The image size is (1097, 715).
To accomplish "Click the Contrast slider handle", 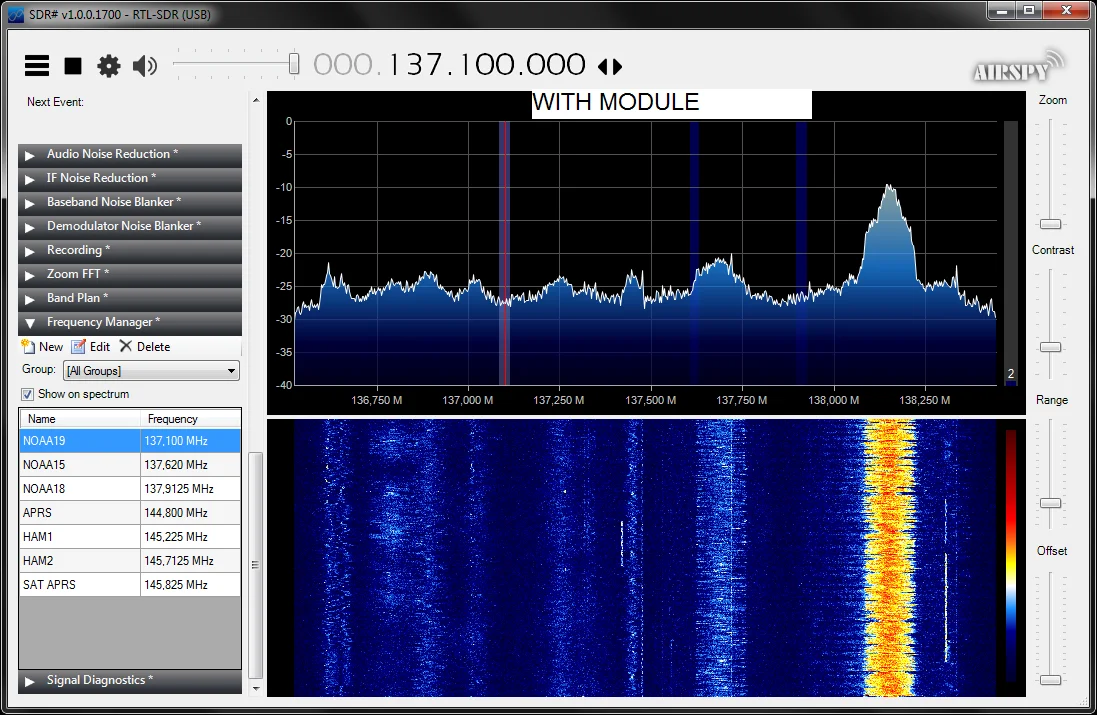I will (1050, 347).
